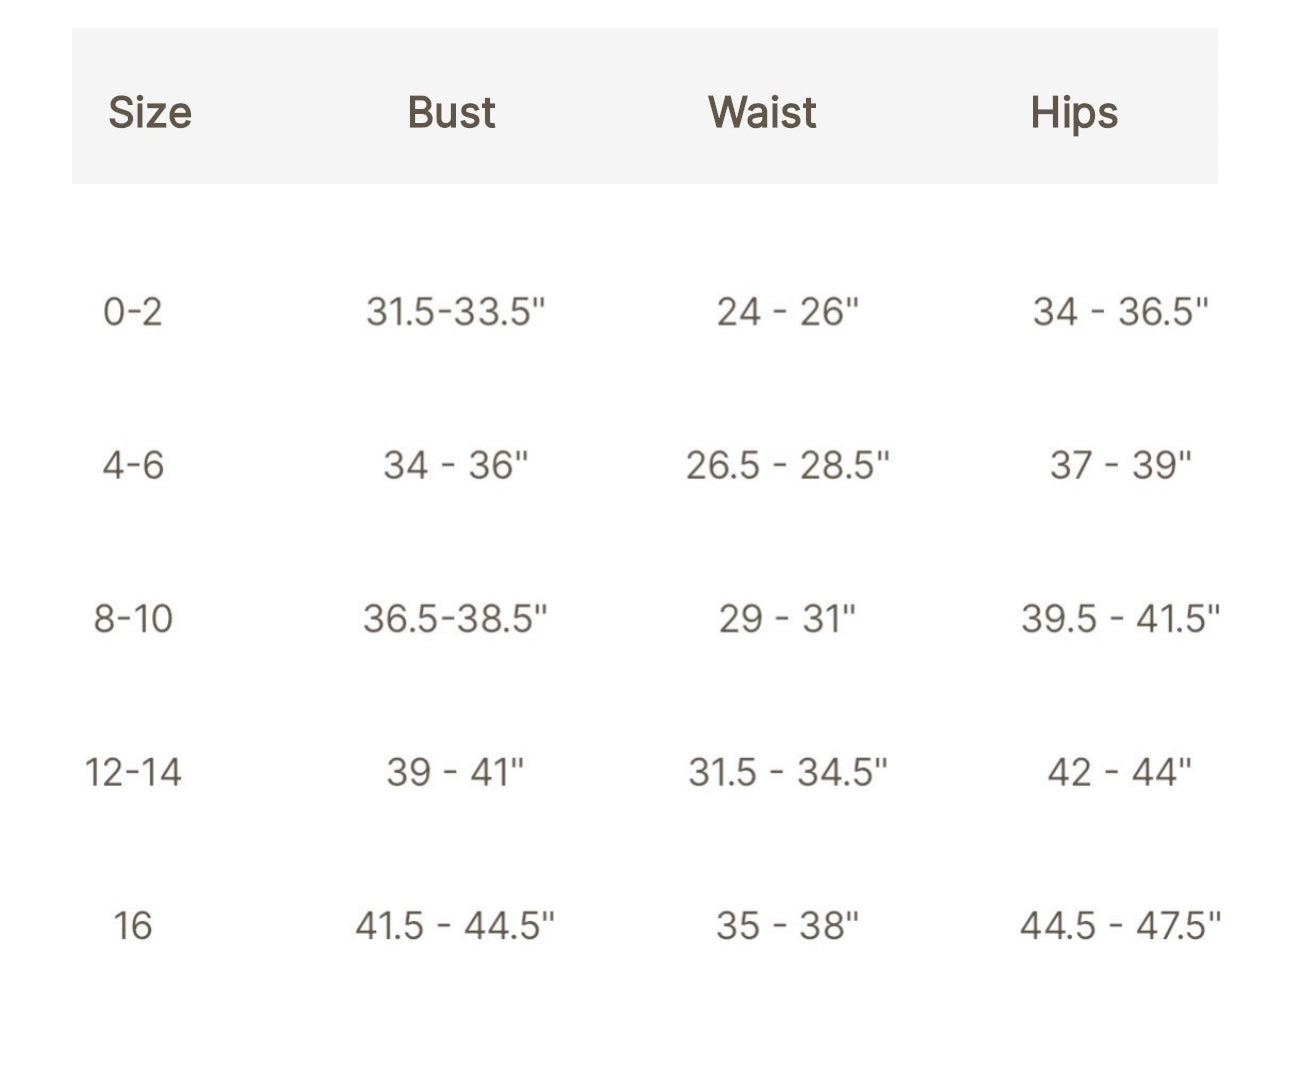Select the 4-6 size row label

pyautogui.click(x=133, y=465)
